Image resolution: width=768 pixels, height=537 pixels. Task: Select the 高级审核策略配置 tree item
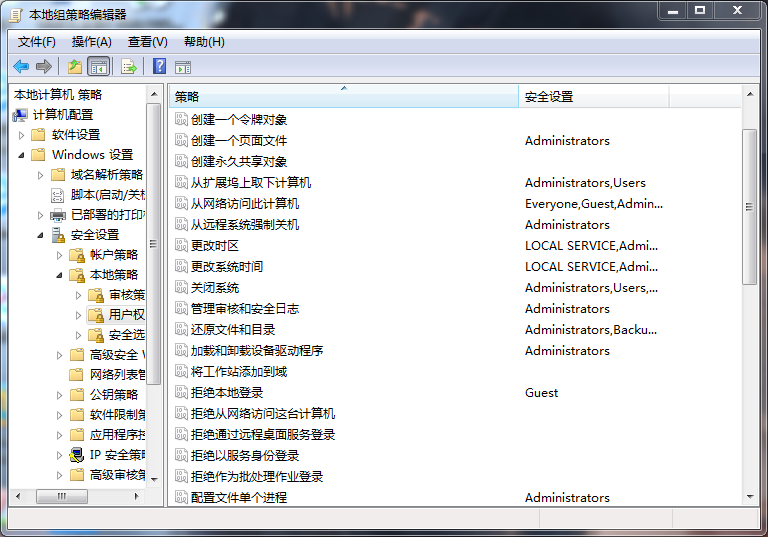[x=117, y=475]
